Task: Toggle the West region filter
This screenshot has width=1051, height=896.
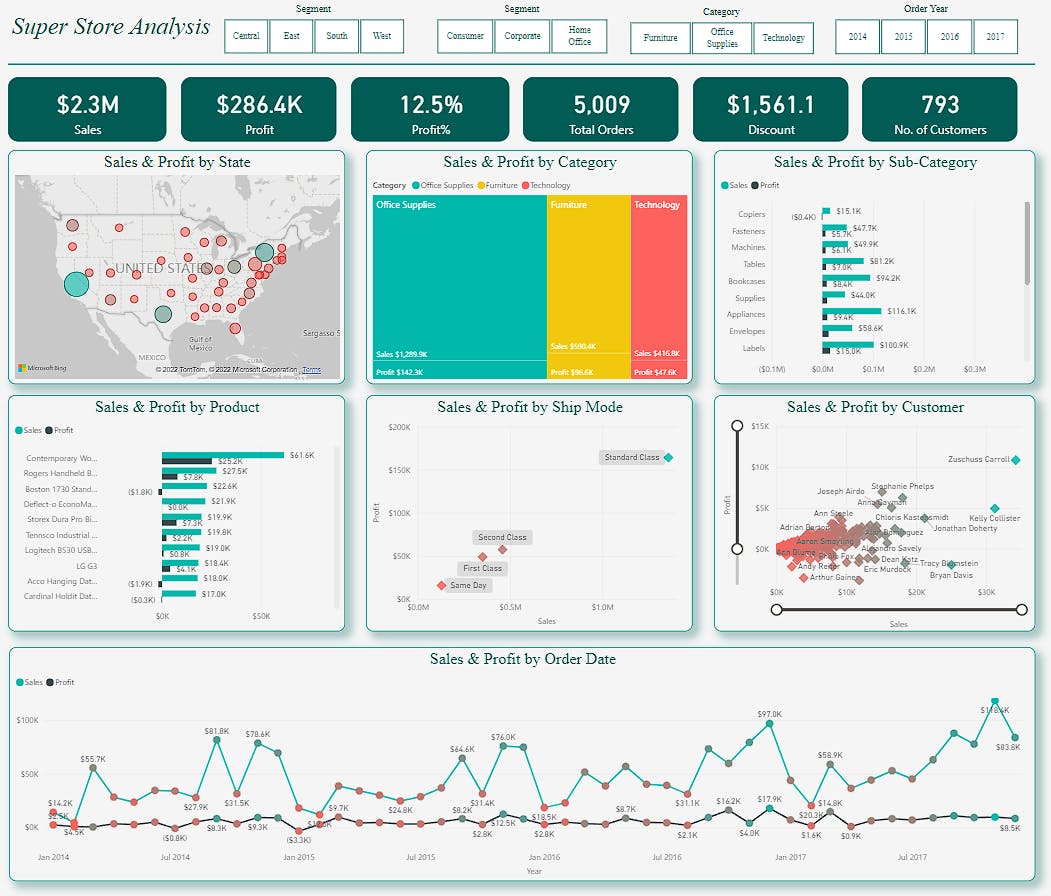Action: click(383, 36)
